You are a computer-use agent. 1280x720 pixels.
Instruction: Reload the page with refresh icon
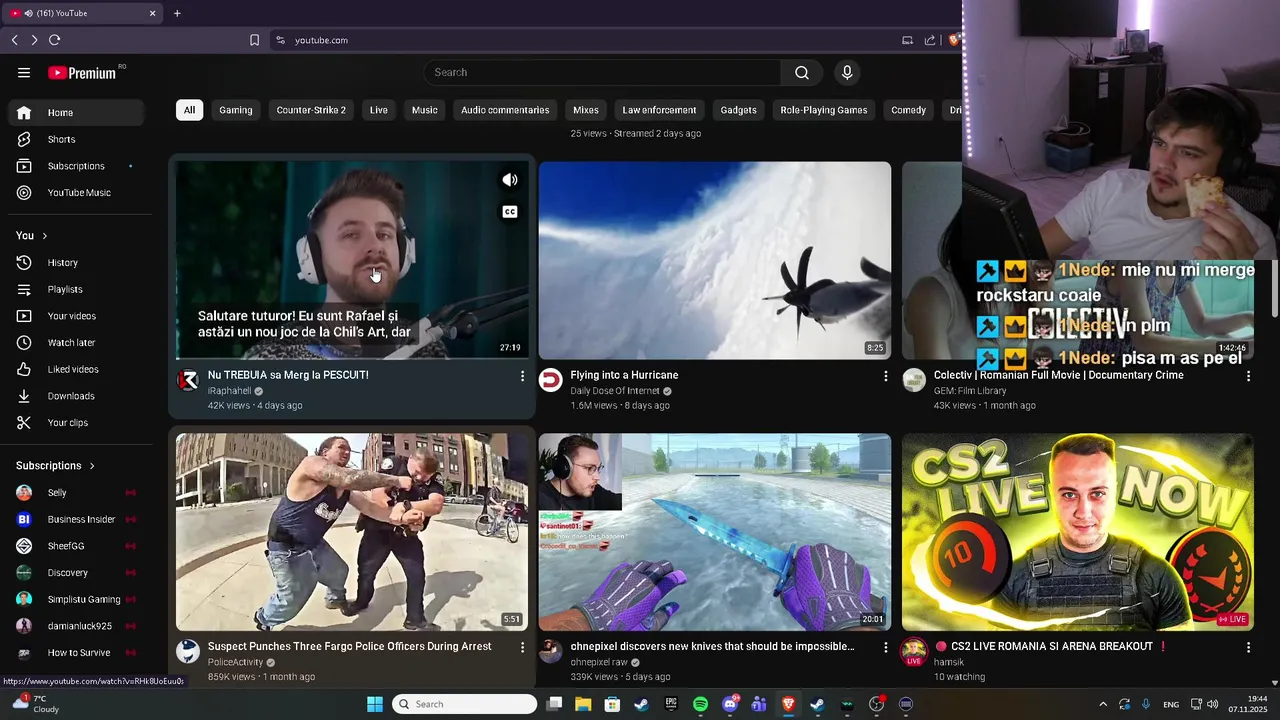click(54, 40)
